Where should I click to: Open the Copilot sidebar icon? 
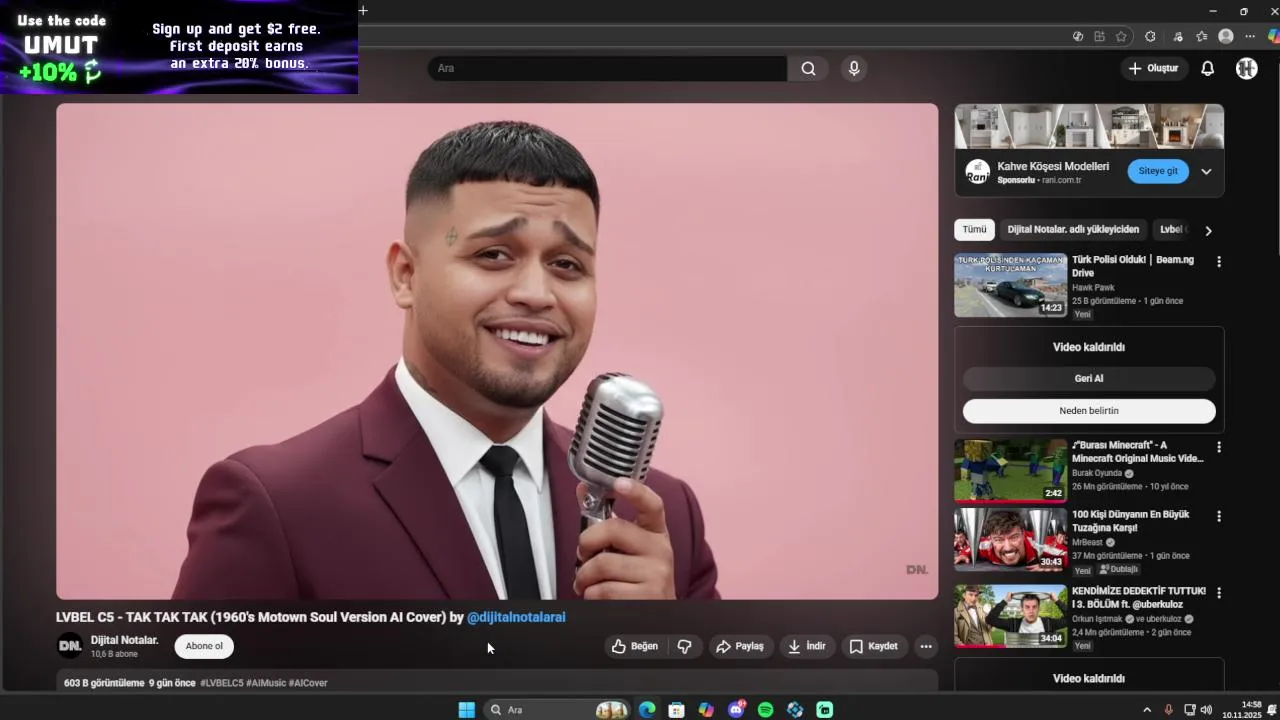point(1273,36)
